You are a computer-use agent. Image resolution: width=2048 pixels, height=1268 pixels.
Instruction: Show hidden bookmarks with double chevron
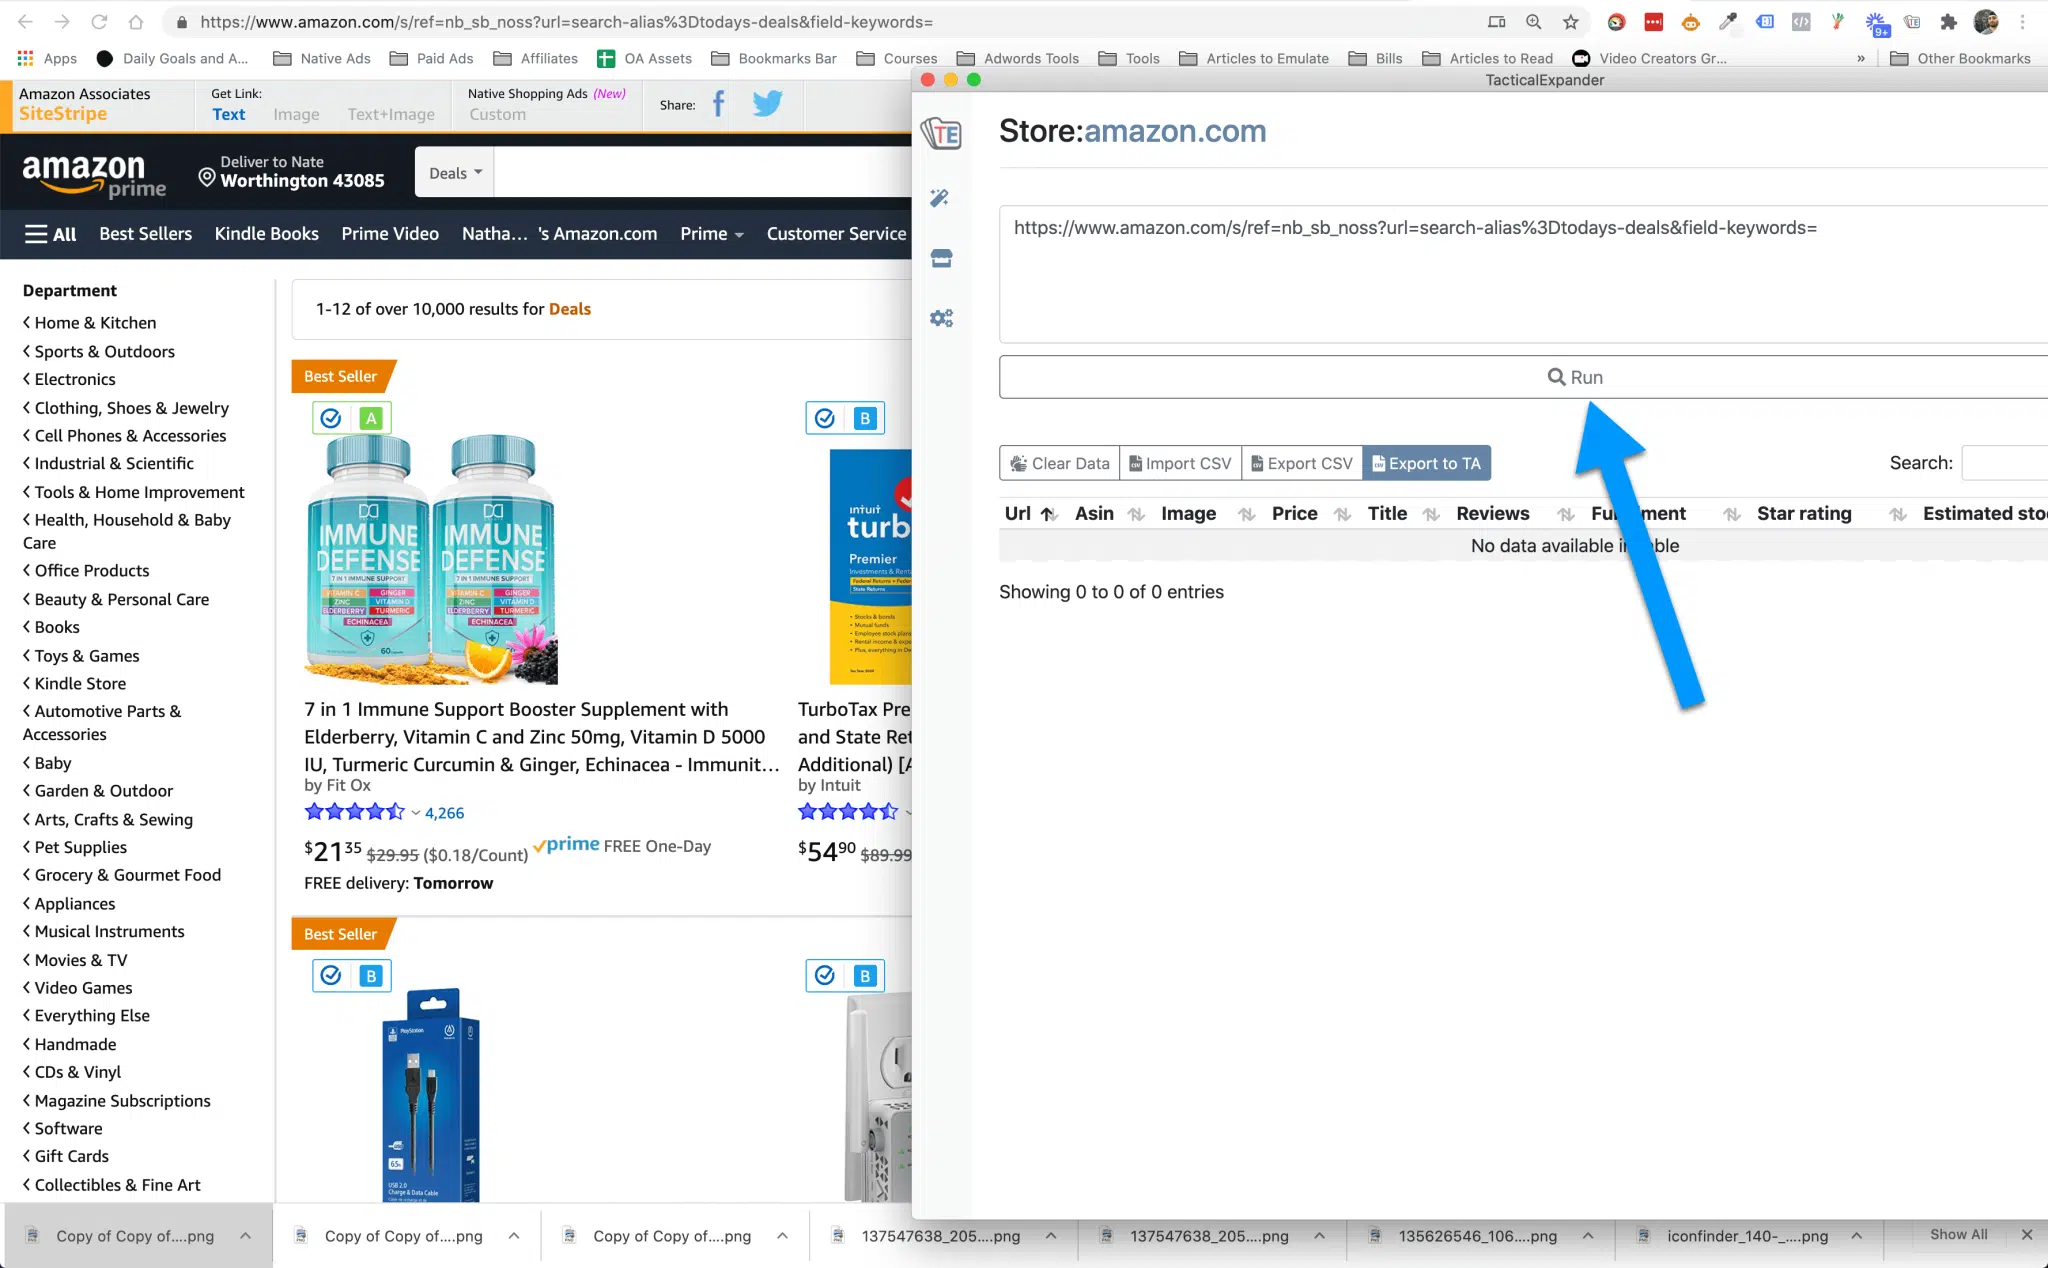point(1861,58)
